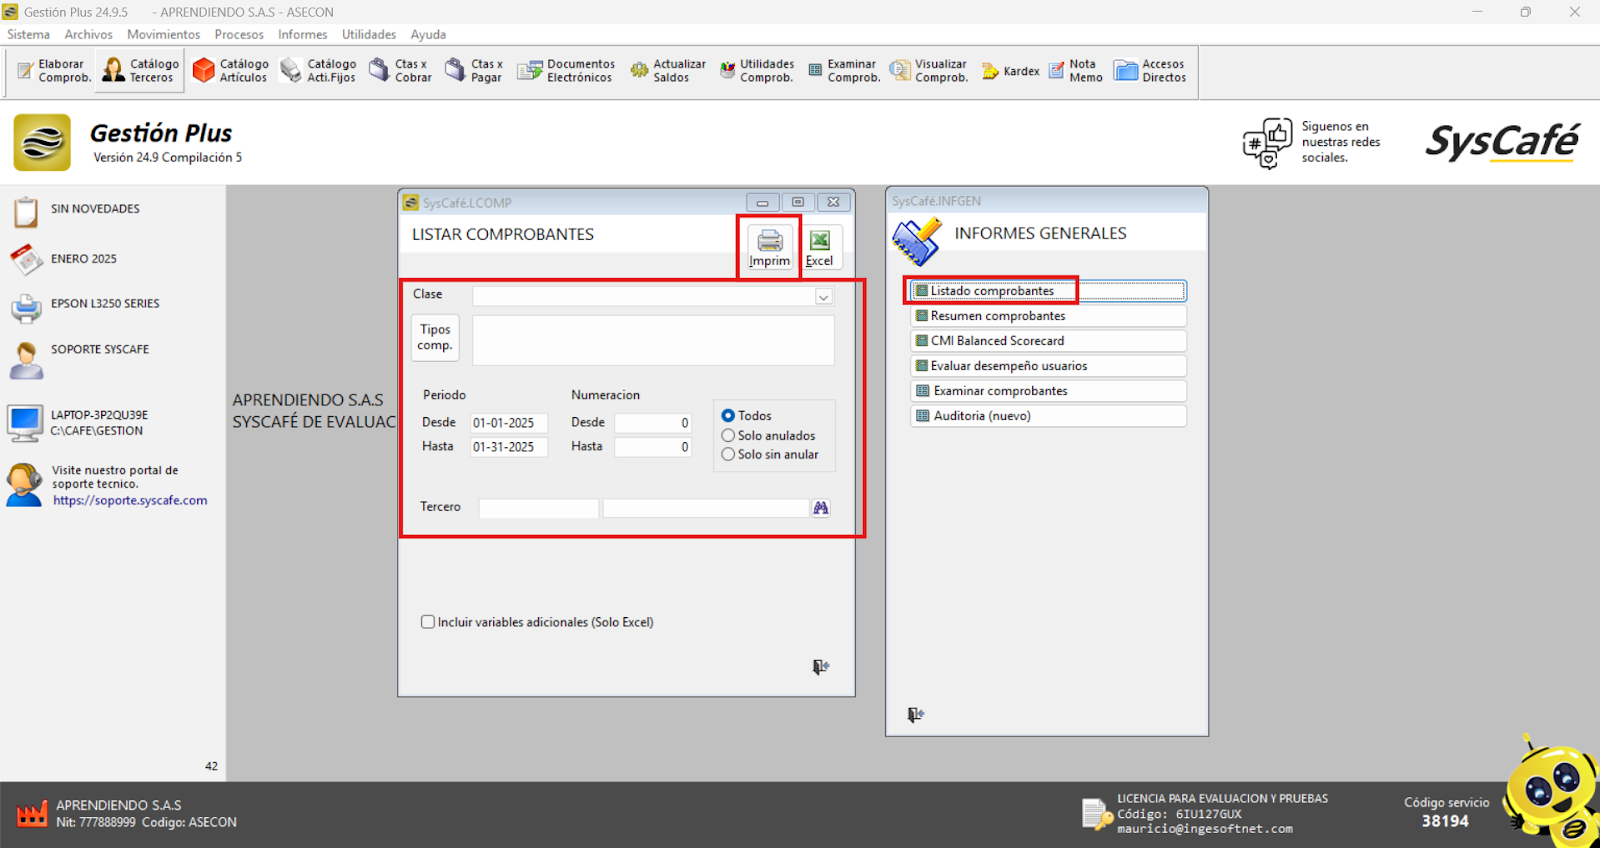Open Catálogo Terceros from the toolbar
The height and width of the screenshot is (848, 1600).
point(140,70)
